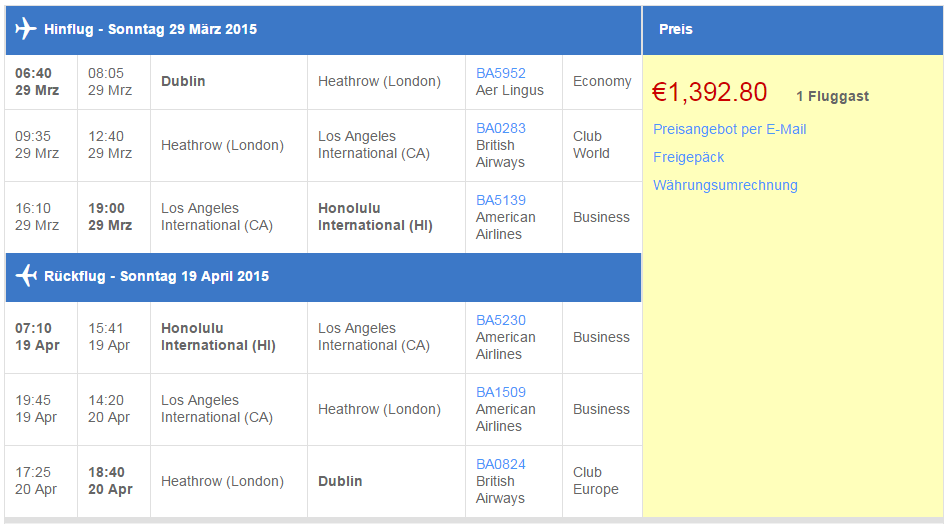The width and height of the screenshot is (948, 524).
Task: Click the €1,392.80 price amount
Action: (x=709, y=92)
